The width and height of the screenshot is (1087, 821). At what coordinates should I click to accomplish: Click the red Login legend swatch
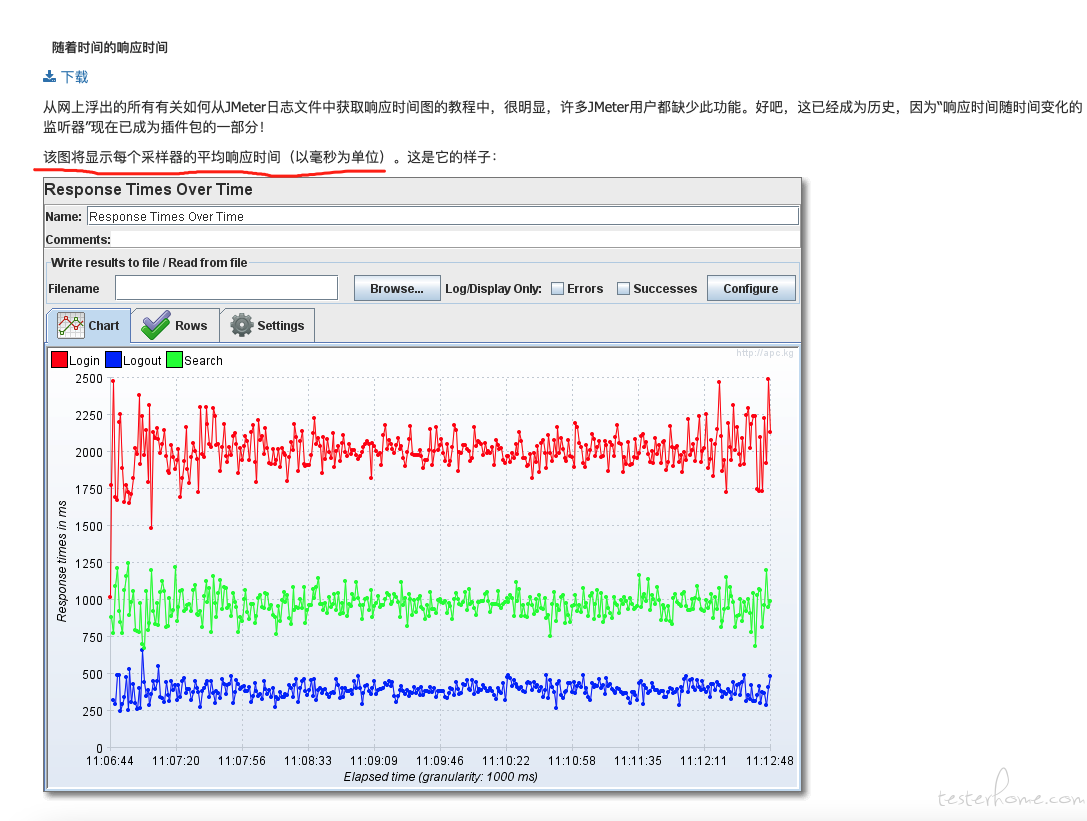point(59,360)
